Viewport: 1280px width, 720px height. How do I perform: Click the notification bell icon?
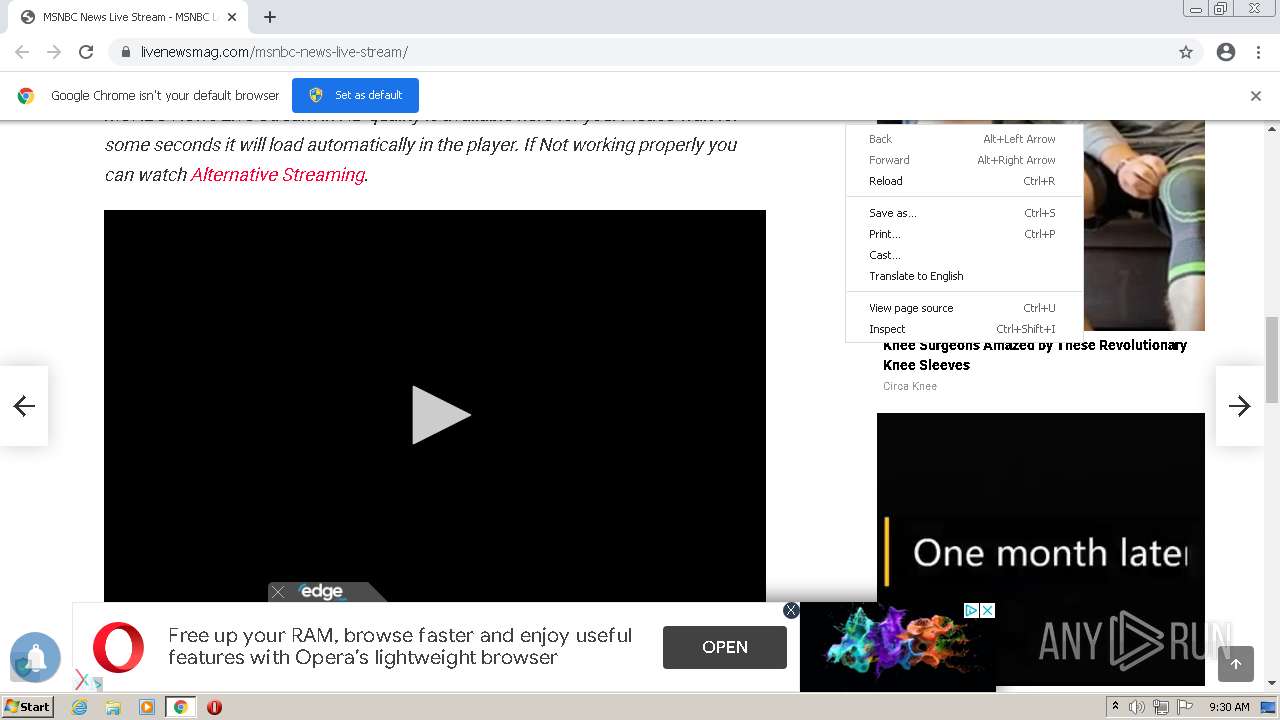(x=36, y=657)
